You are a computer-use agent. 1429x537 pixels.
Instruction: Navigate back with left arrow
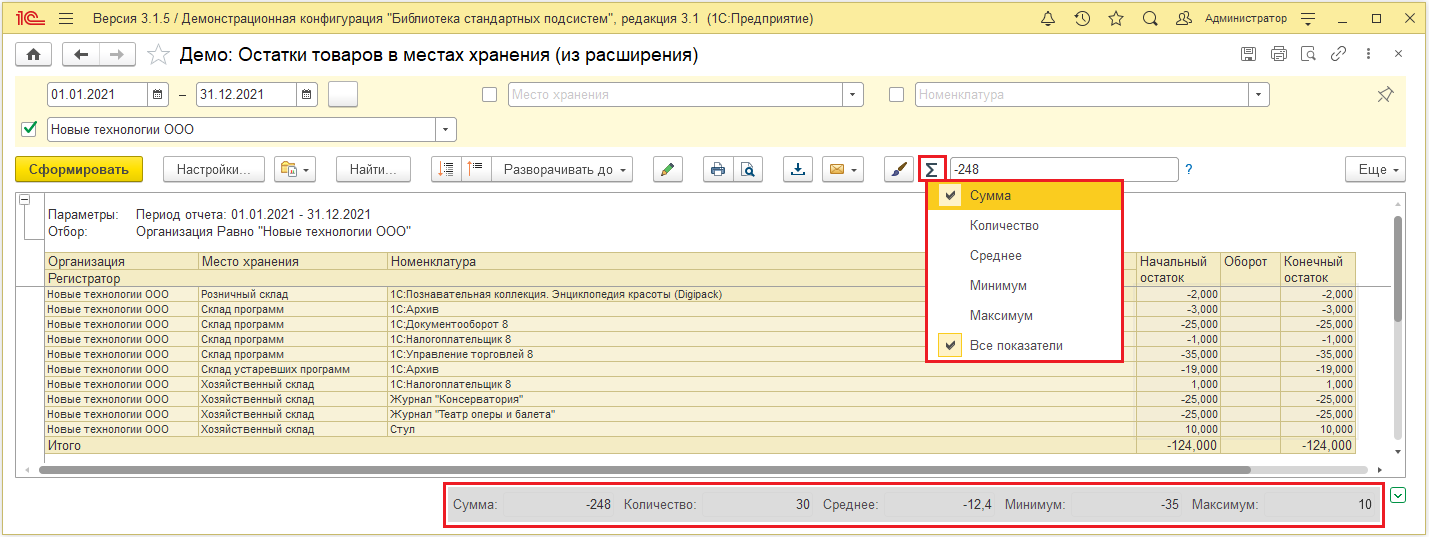[81, 55]
